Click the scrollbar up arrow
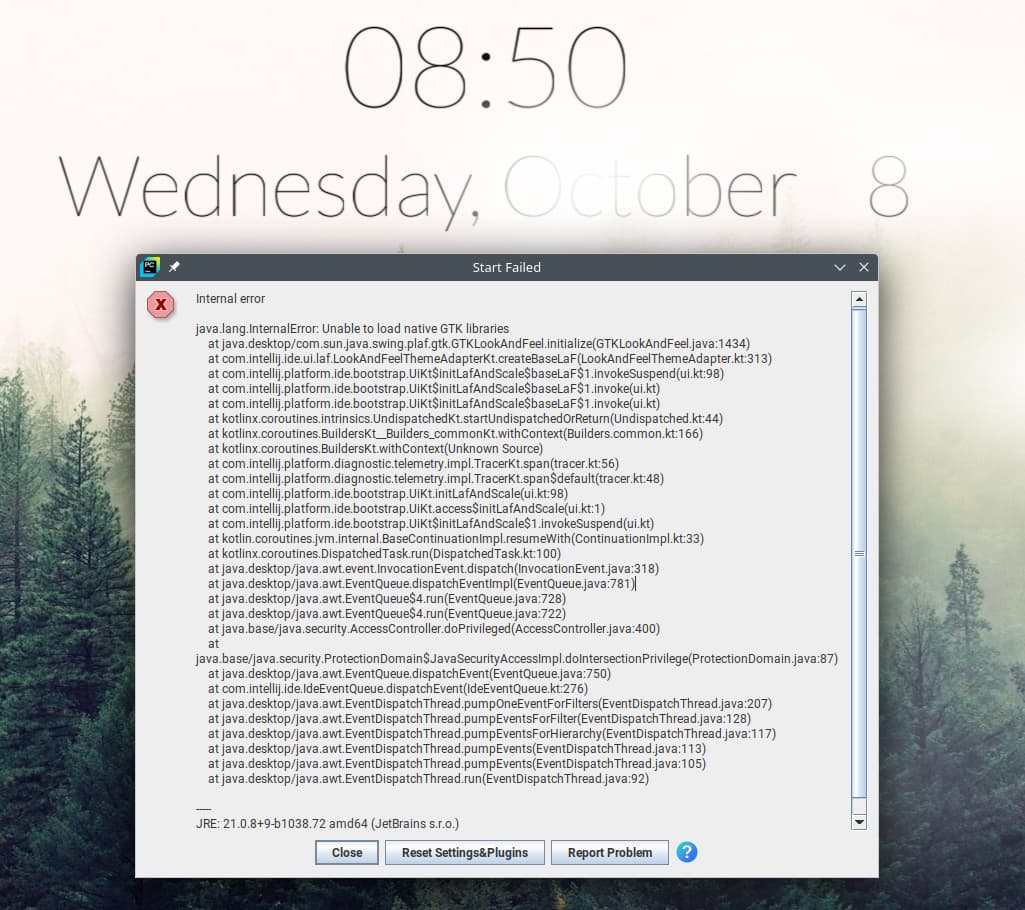1025x910 pixels. 858,299
